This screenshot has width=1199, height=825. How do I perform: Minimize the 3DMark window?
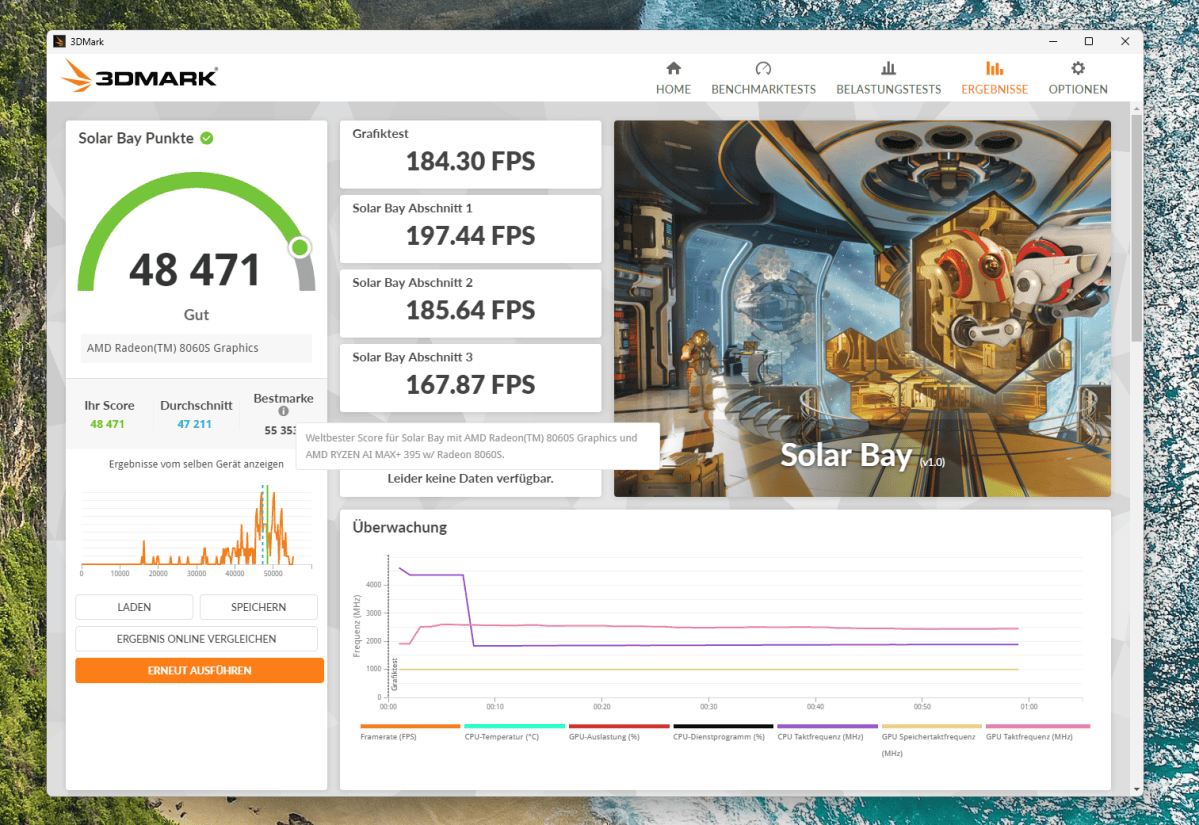point(1053,41)
